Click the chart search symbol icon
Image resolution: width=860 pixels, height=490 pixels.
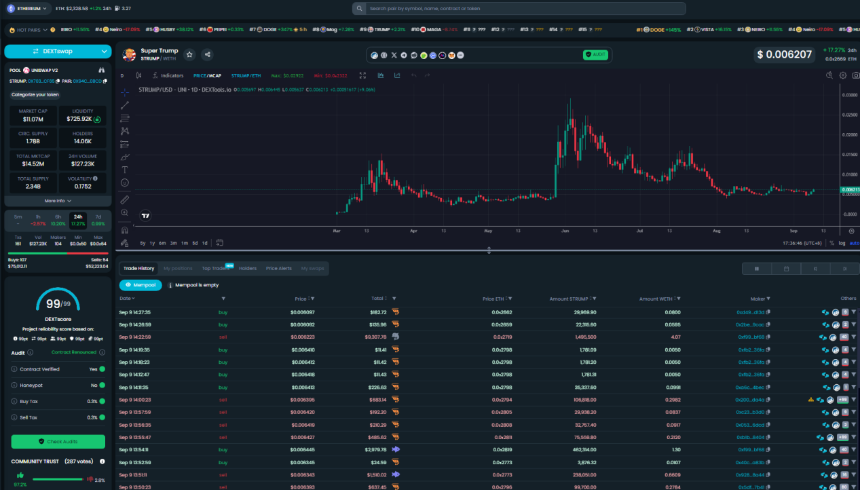[829, 76]
